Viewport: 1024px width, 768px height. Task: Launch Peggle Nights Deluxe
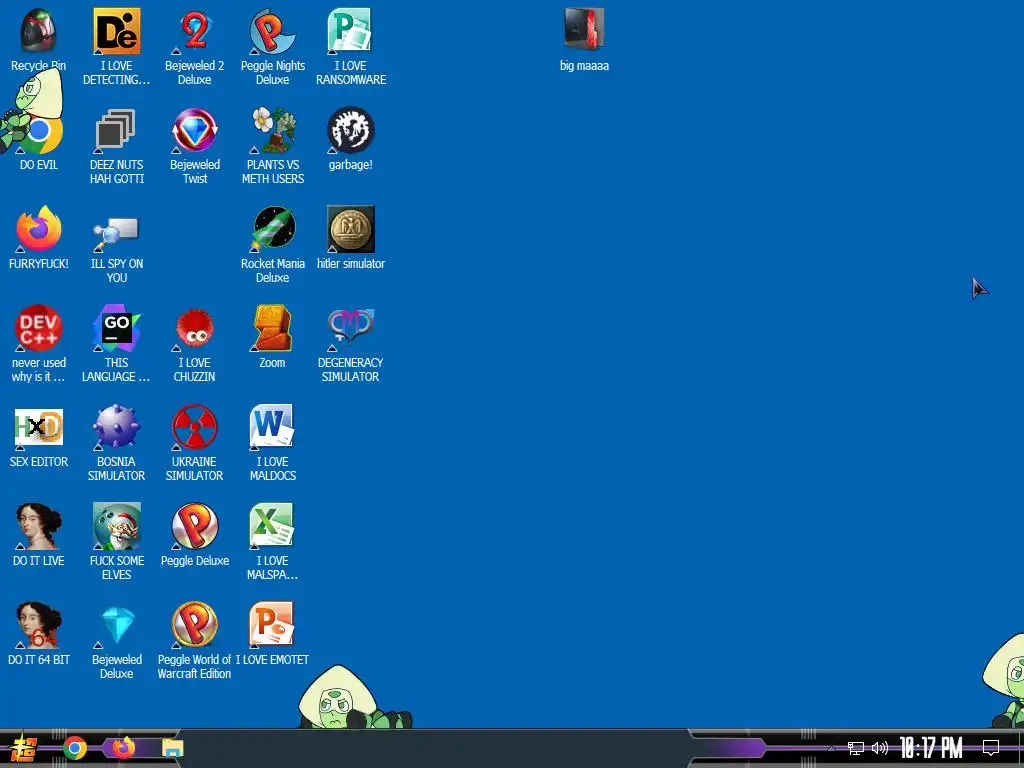click(272, 31)
